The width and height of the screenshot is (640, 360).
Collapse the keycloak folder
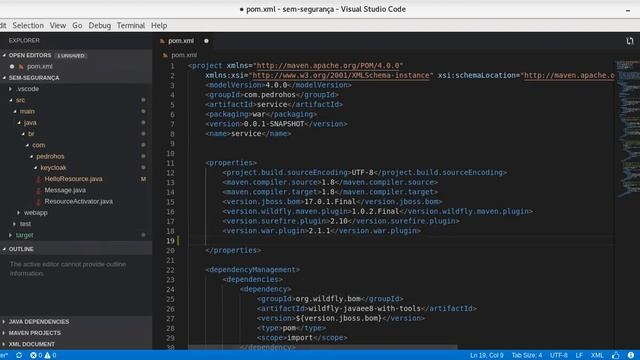(x=35, y=168)
